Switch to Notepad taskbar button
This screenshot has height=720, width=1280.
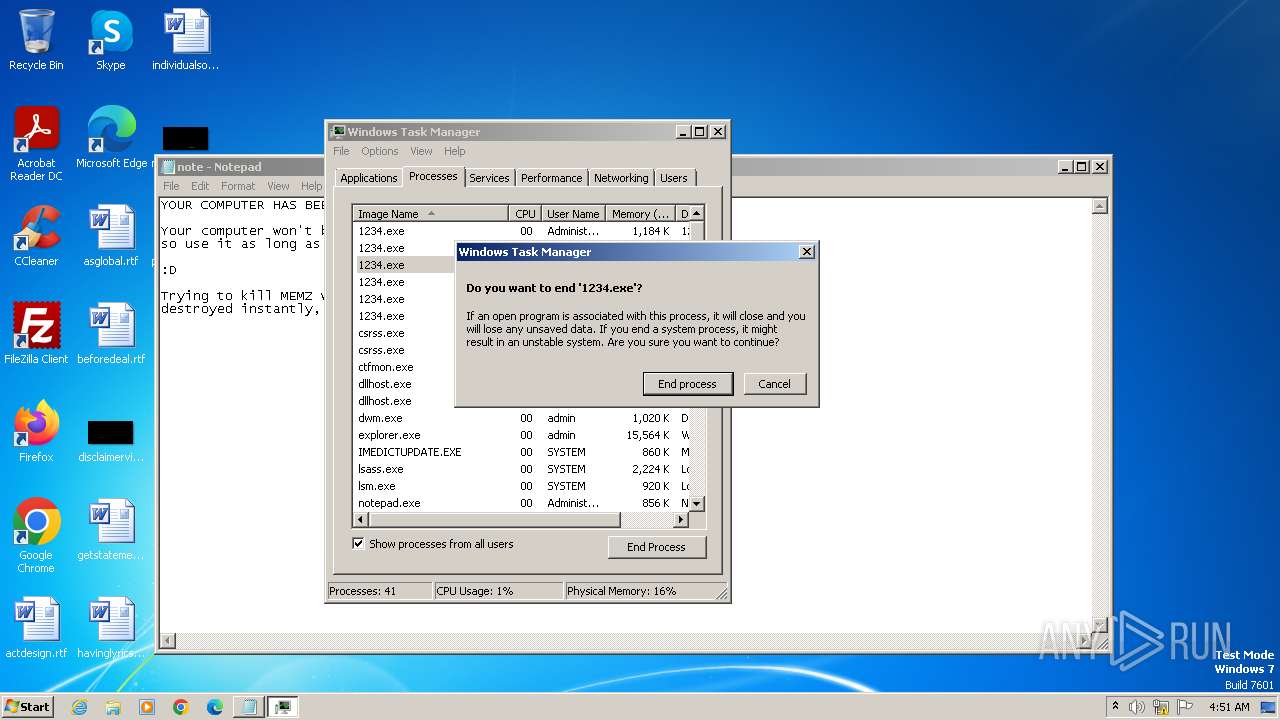[x=248, y=707]
